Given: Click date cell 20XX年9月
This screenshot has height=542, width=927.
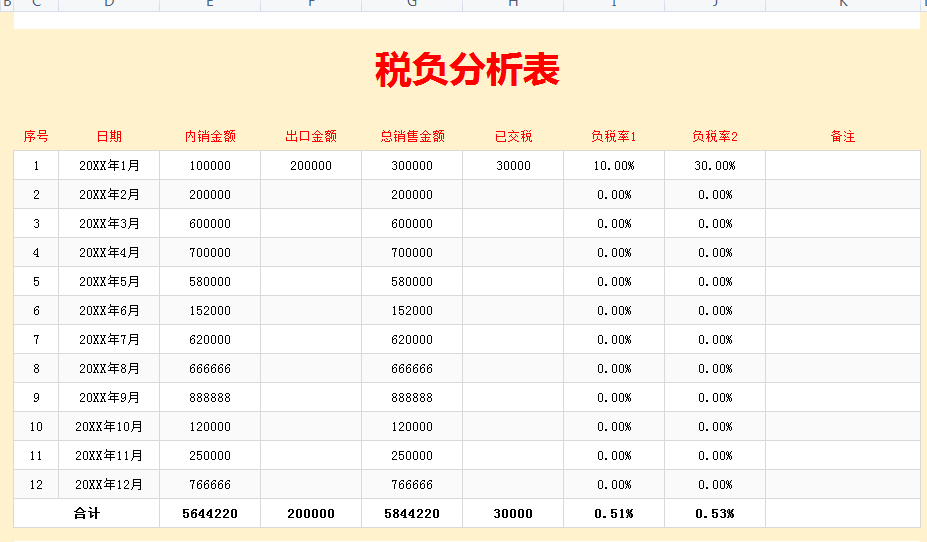Looking at the screenshot, I should pyautogui.click(x=109, y=397).
